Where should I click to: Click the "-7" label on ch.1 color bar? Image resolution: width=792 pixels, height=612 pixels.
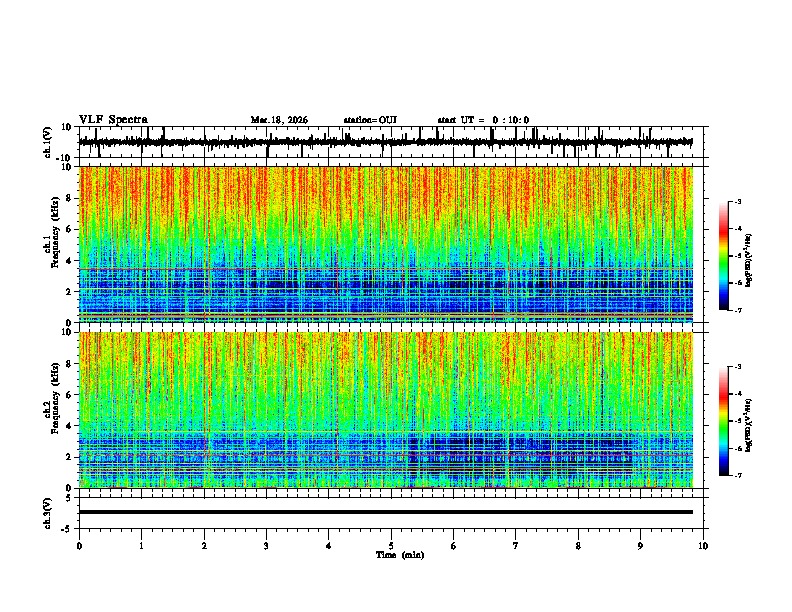pos(738,310)
